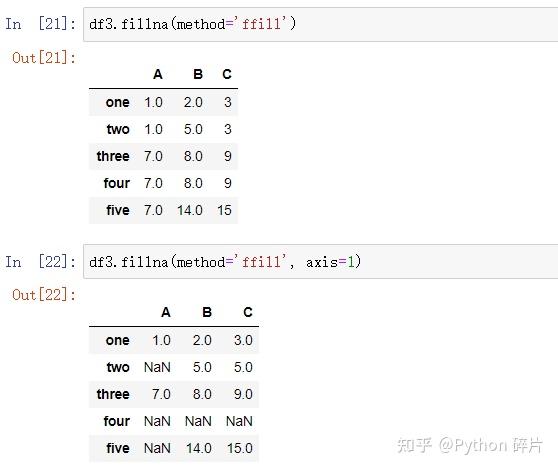Click the 15.0 cell in second table
The width and height of the screenshot is (558, 470).
(x=240, y=448)
